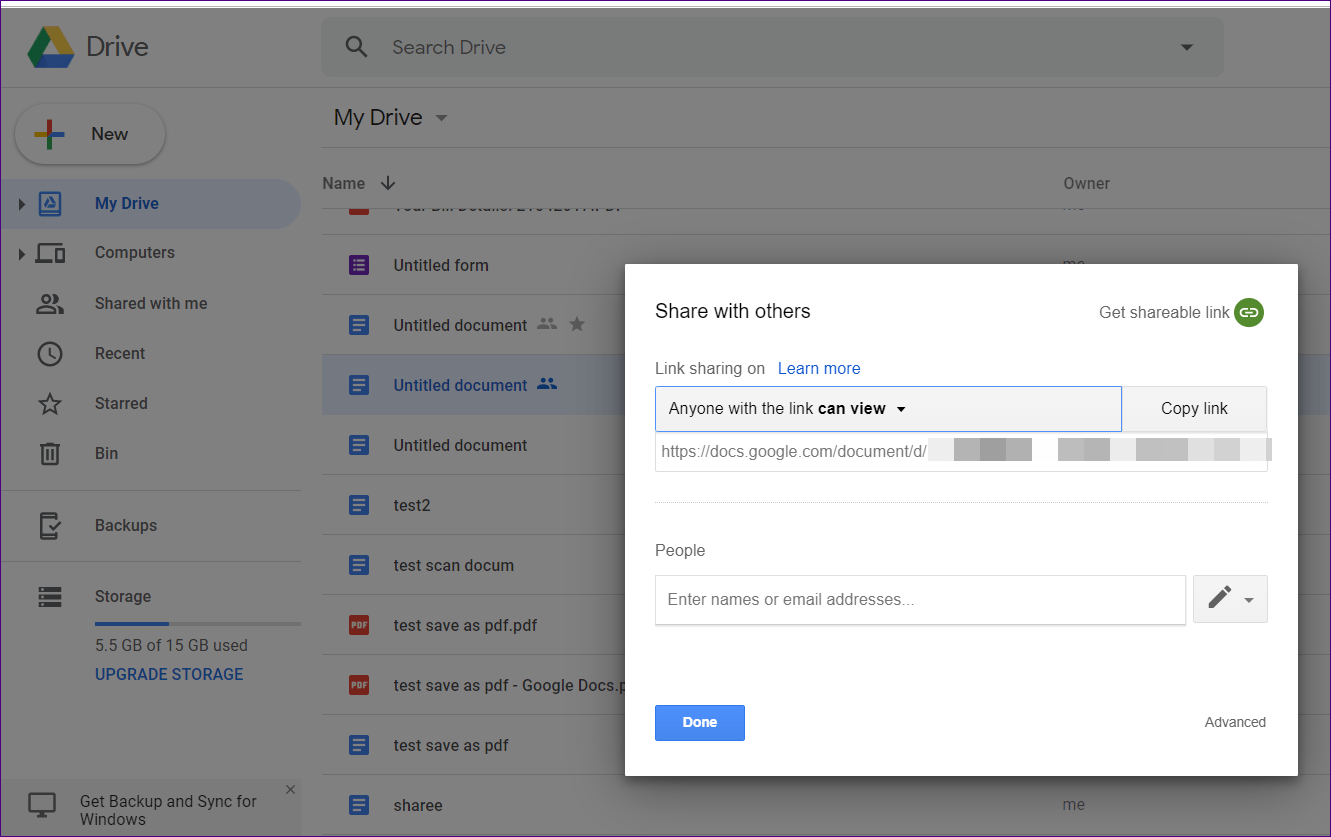This screenshot has width=1331, height=837.
Task: Click the Backup and Sync monitor icon
Action: [42, 806]
